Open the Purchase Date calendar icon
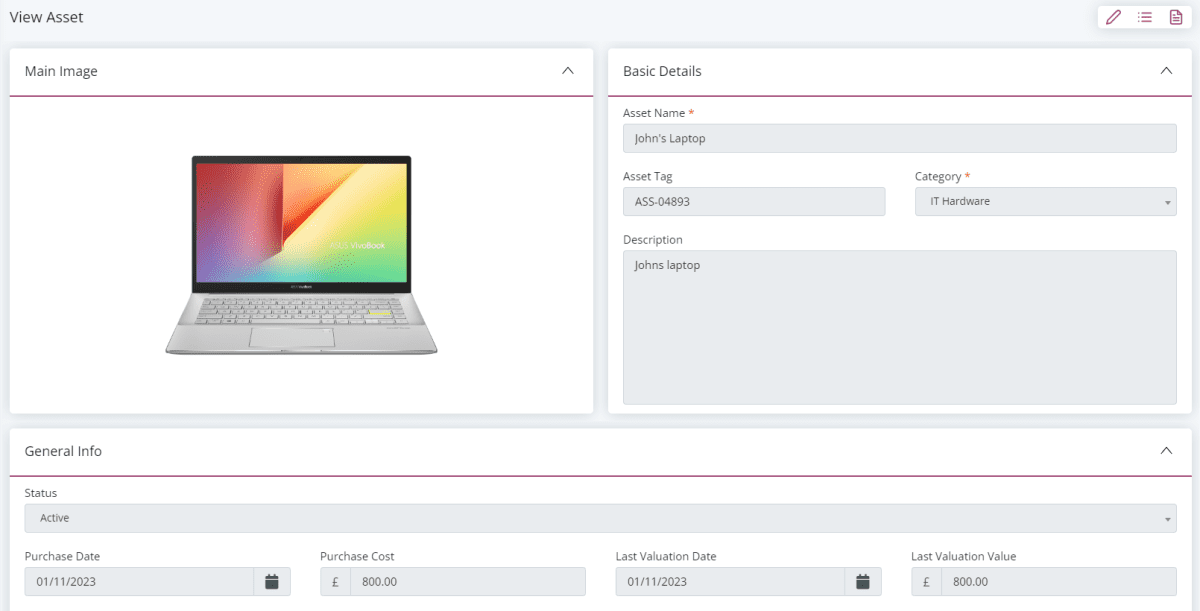This screenshot has height=611, width=1200. click(272, 582)
